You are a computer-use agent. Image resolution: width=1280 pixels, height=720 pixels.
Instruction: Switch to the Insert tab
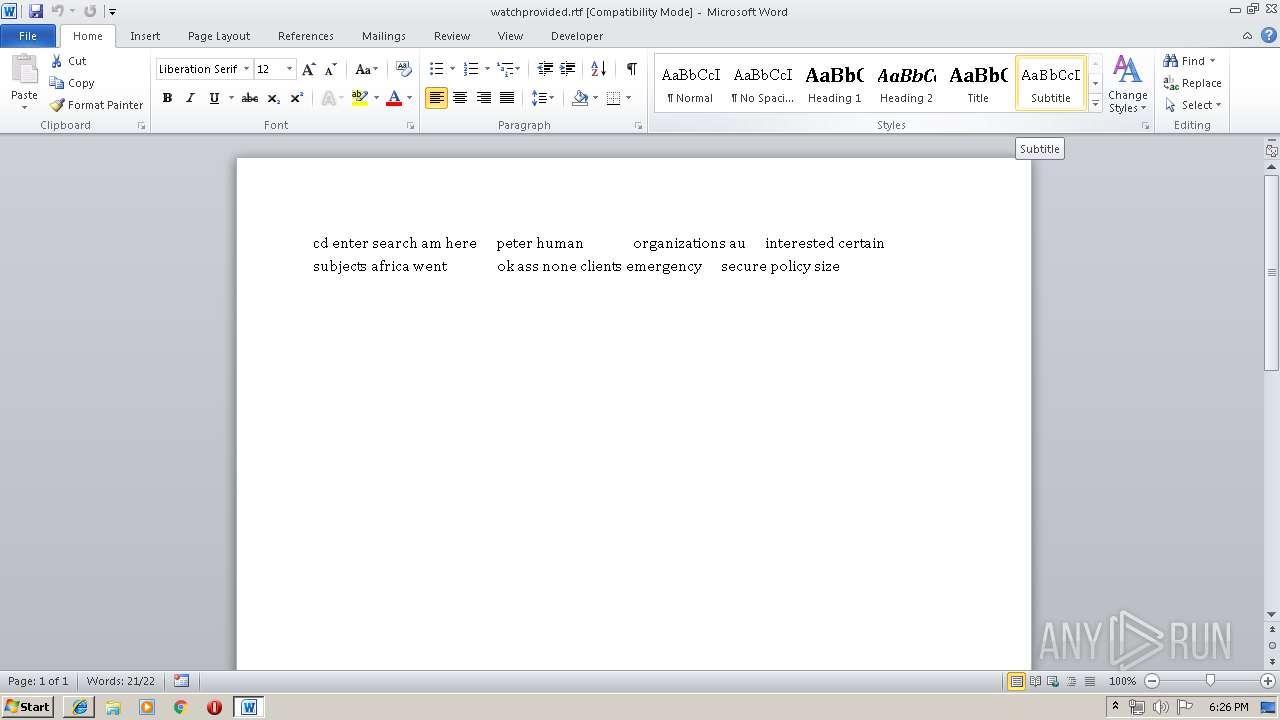coord(145,36)
